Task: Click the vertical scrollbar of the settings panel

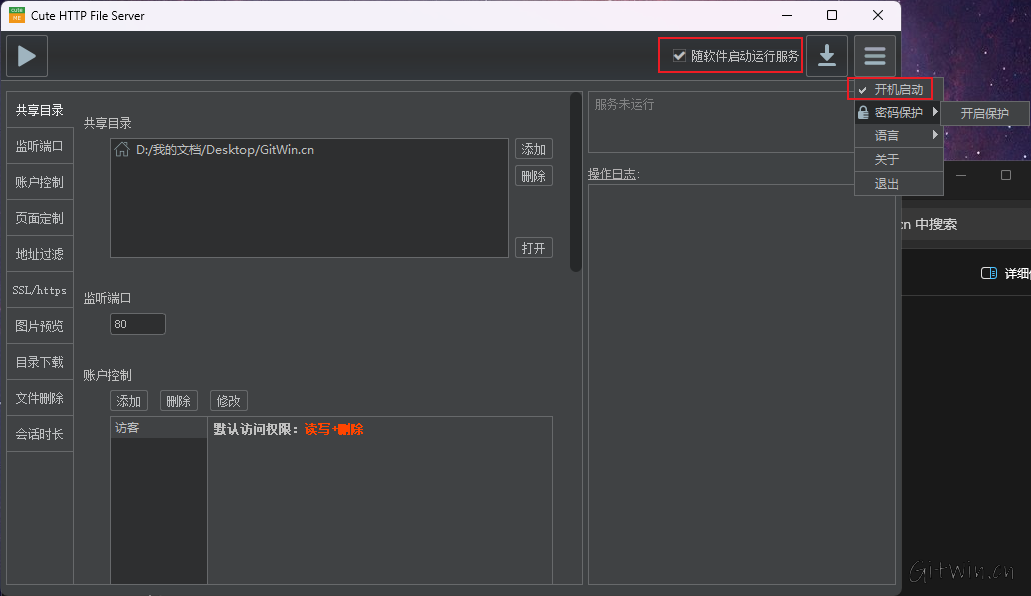Action: click(575, 180)
